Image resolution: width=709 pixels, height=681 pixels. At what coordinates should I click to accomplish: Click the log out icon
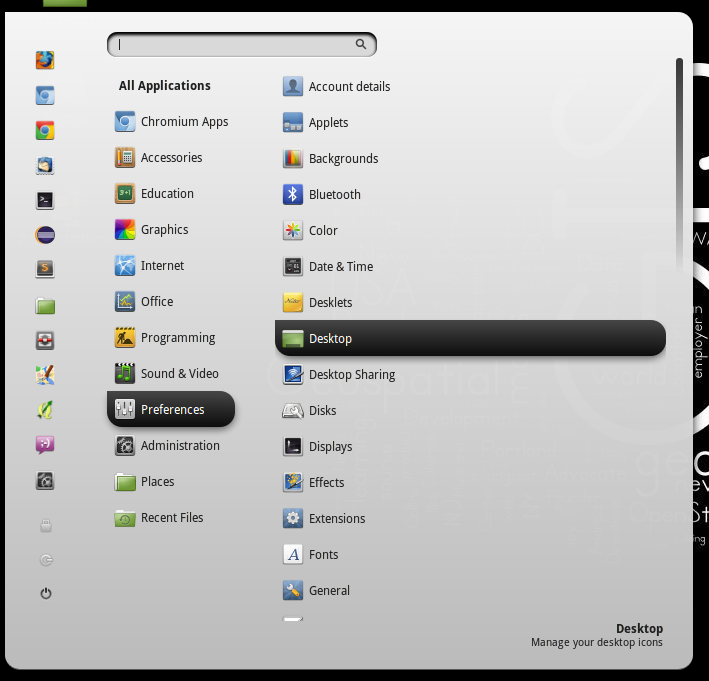pyautogui.click(x=46, y=560)
